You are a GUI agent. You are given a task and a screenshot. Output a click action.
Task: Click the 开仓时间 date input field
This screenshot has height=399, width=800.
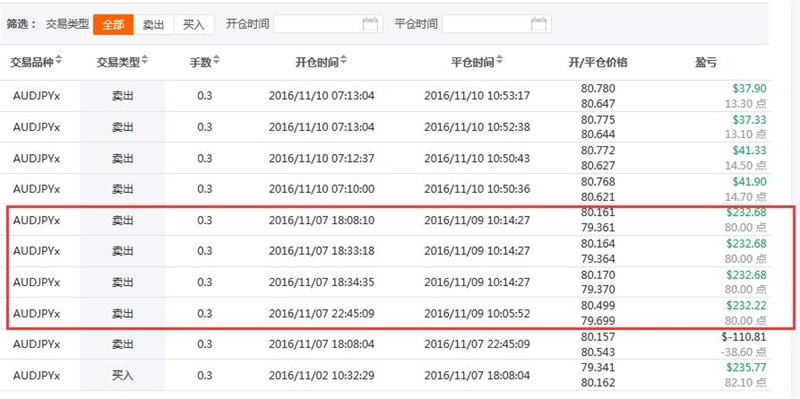tap(328, 24)
